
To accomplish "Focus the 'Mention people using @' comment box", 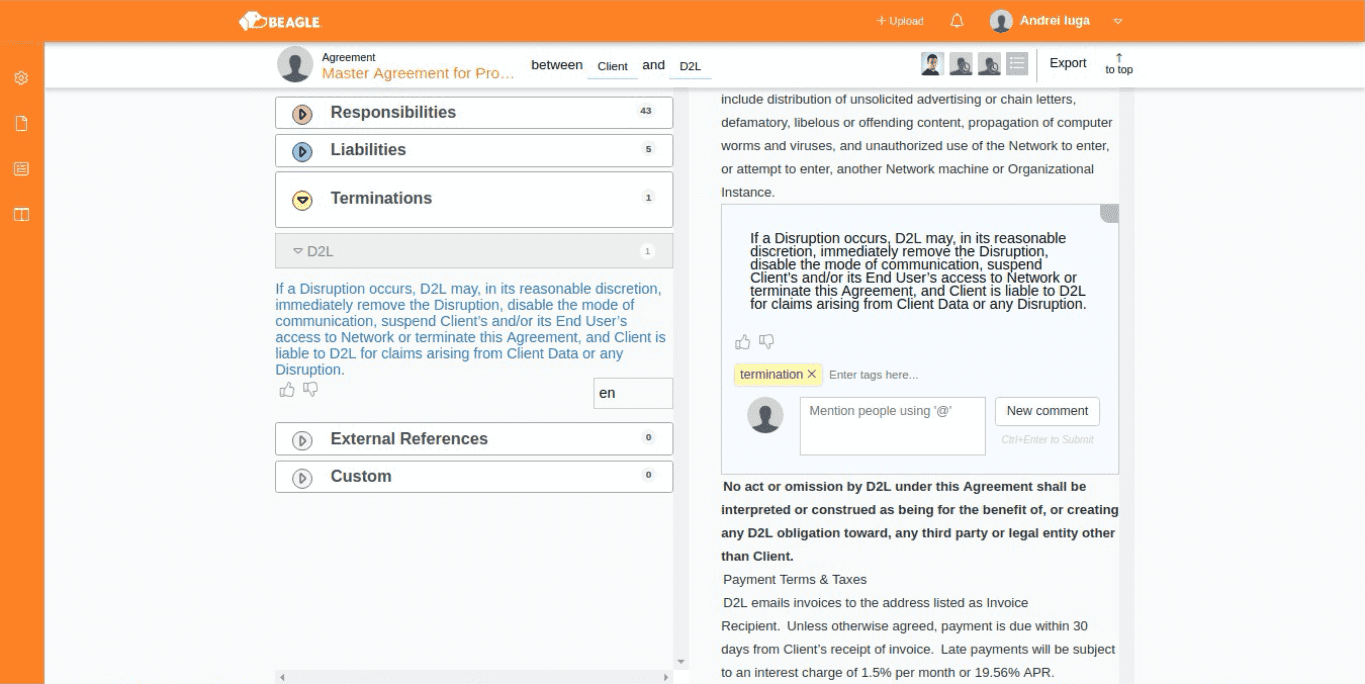I will tap(892, 426).
